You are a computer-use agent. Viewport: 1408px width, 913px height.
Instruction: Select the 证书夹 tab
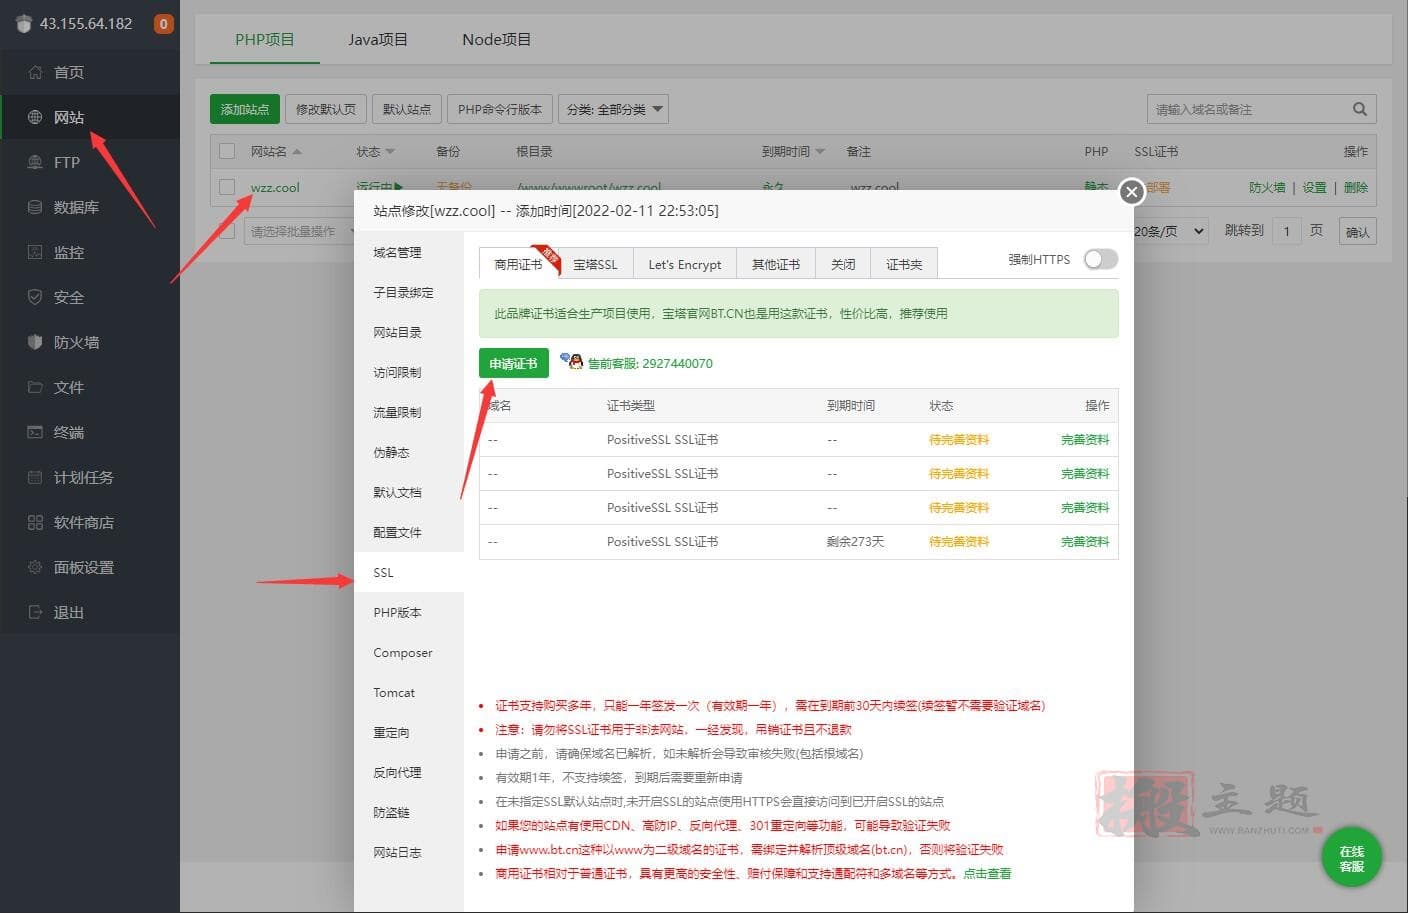(904, 264)
